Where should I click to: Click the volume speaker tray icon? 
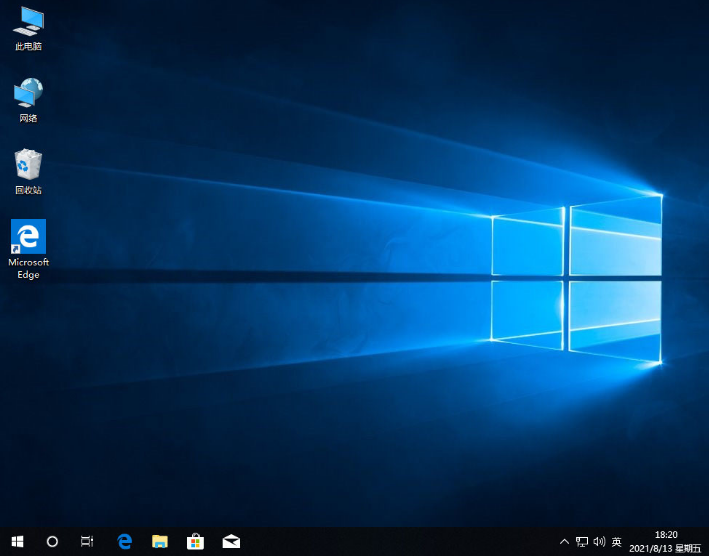[599, 541]
